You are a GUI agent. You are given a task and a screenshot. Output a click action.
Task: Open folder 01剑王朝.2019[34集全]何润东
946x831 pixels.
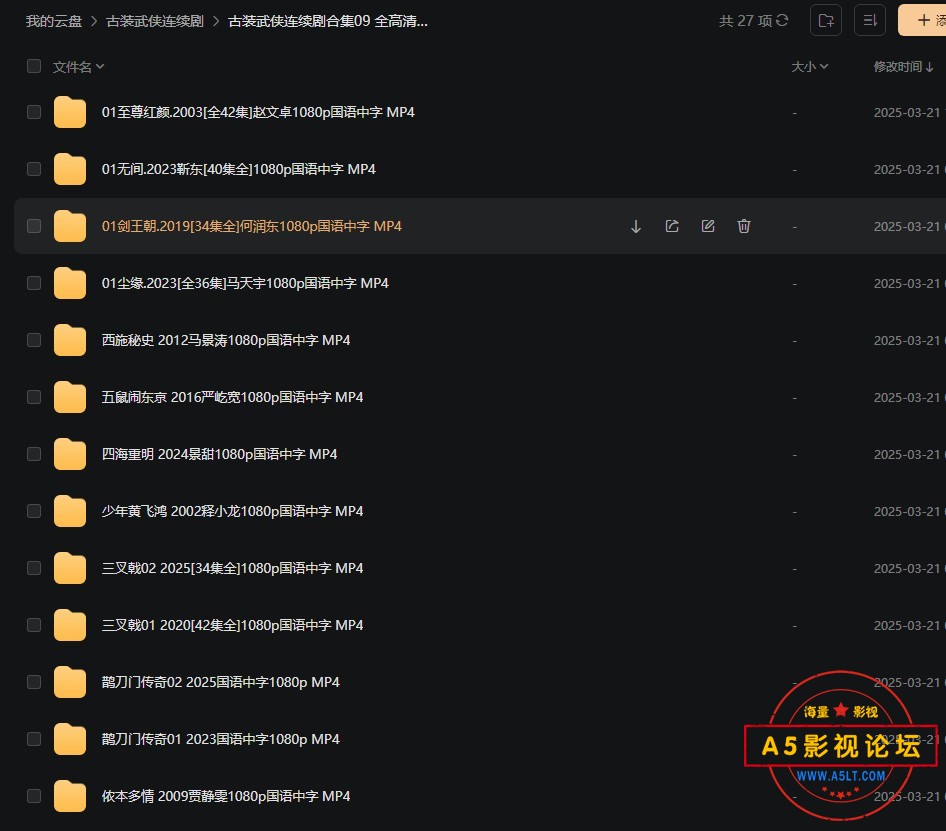tap(252, 226)
